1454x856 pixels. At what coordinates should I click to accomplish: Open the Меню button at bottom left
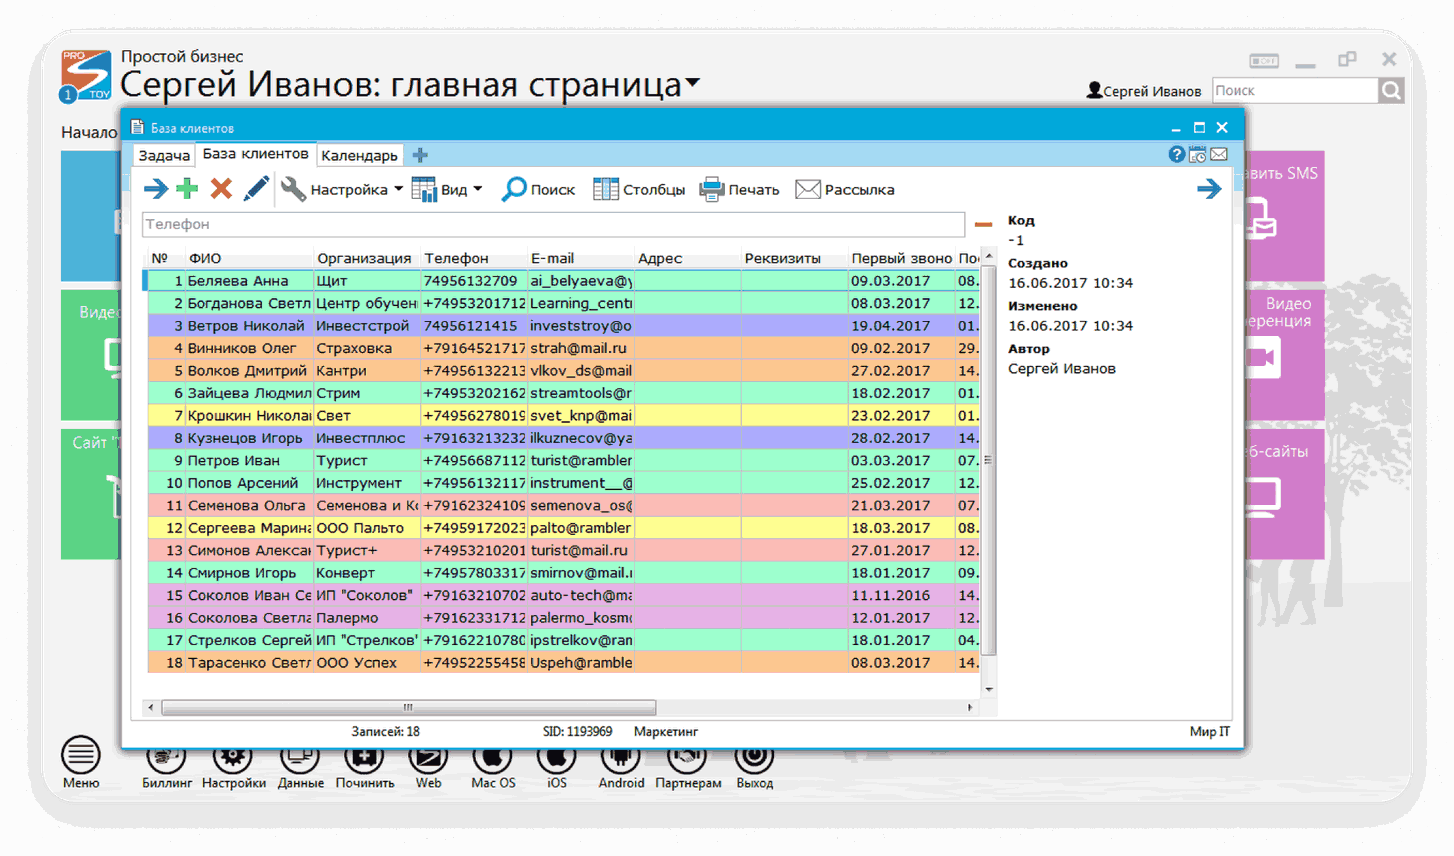pyautogui.click(x=81, y=763)
